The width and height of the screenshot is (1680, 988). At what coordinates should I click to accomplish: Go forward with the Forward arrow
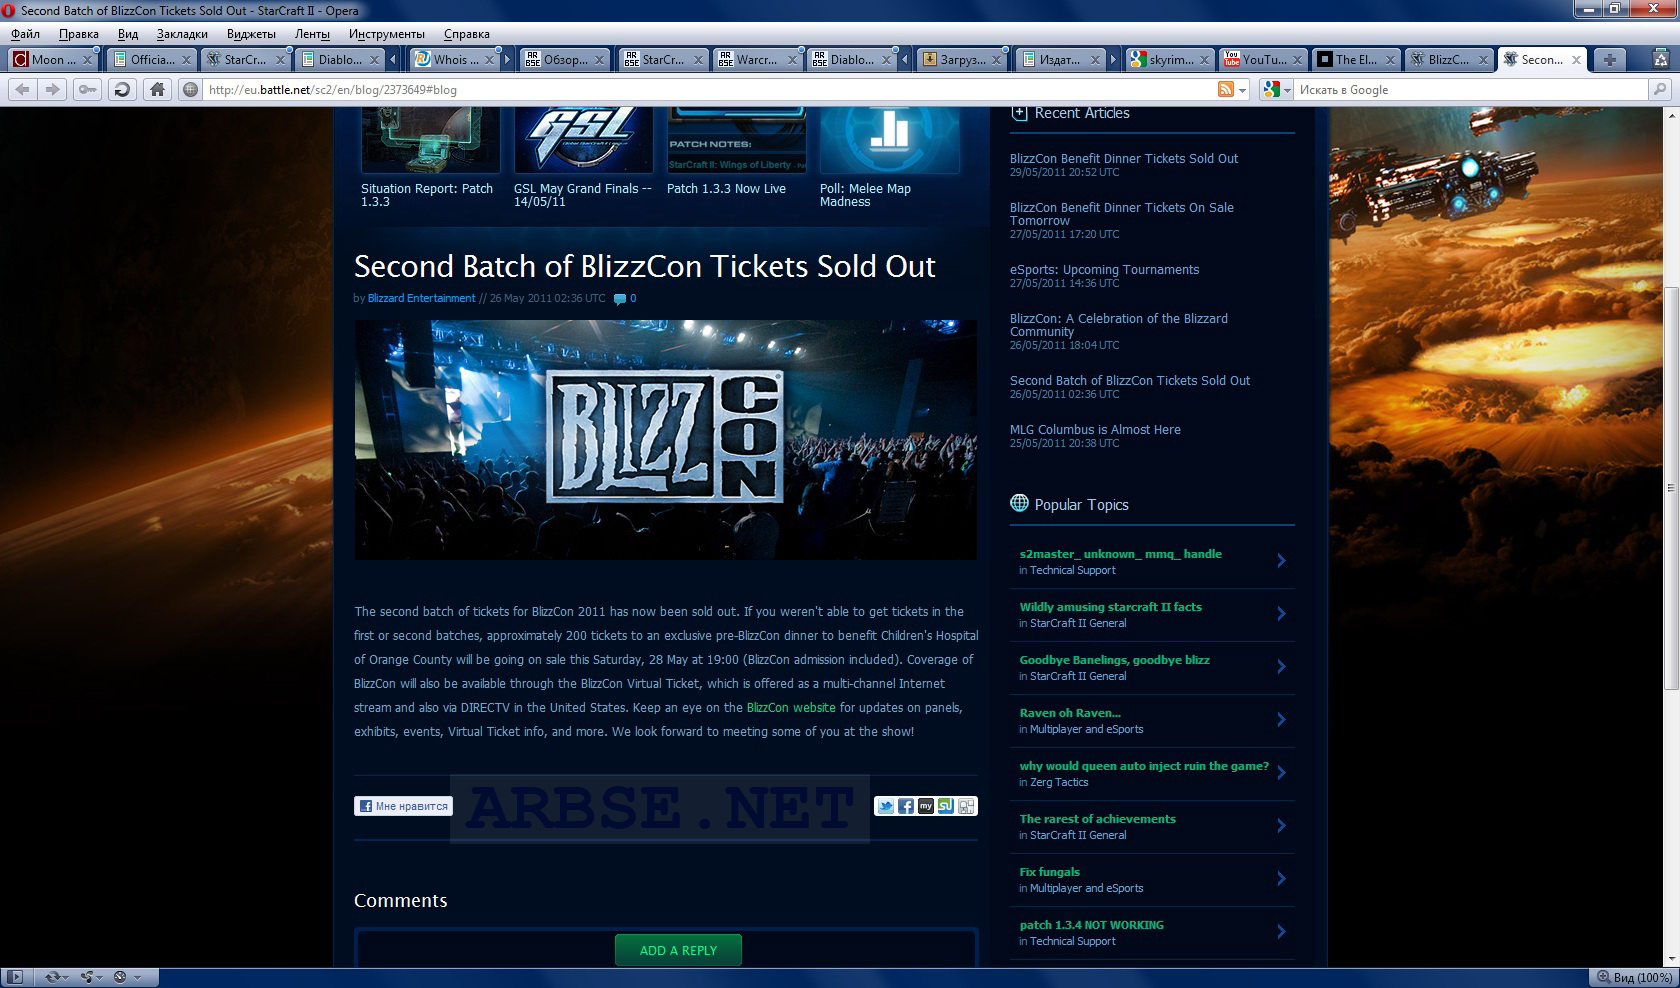coord(52,89)
